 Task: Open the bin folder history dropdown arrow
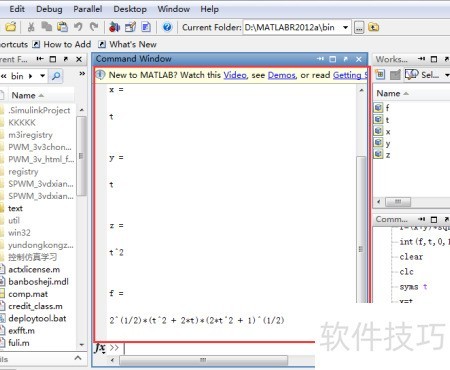(x=42, y=76)
